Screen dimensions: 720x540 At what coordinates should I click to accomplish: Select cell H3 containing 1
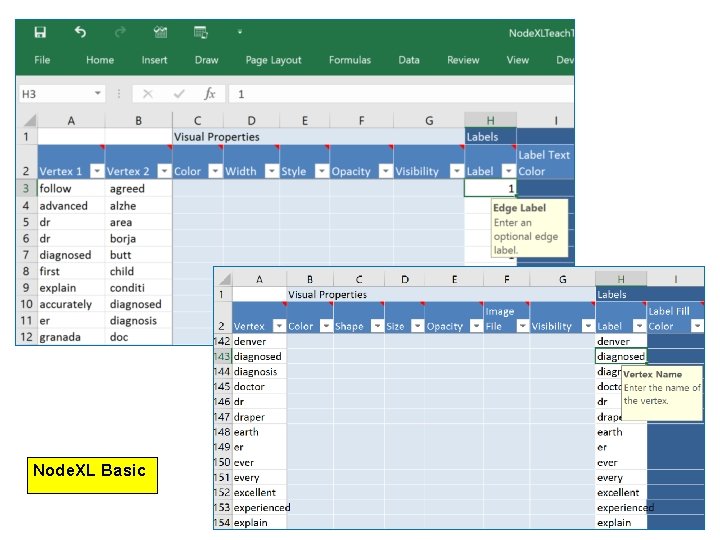[x=490, y=188]
